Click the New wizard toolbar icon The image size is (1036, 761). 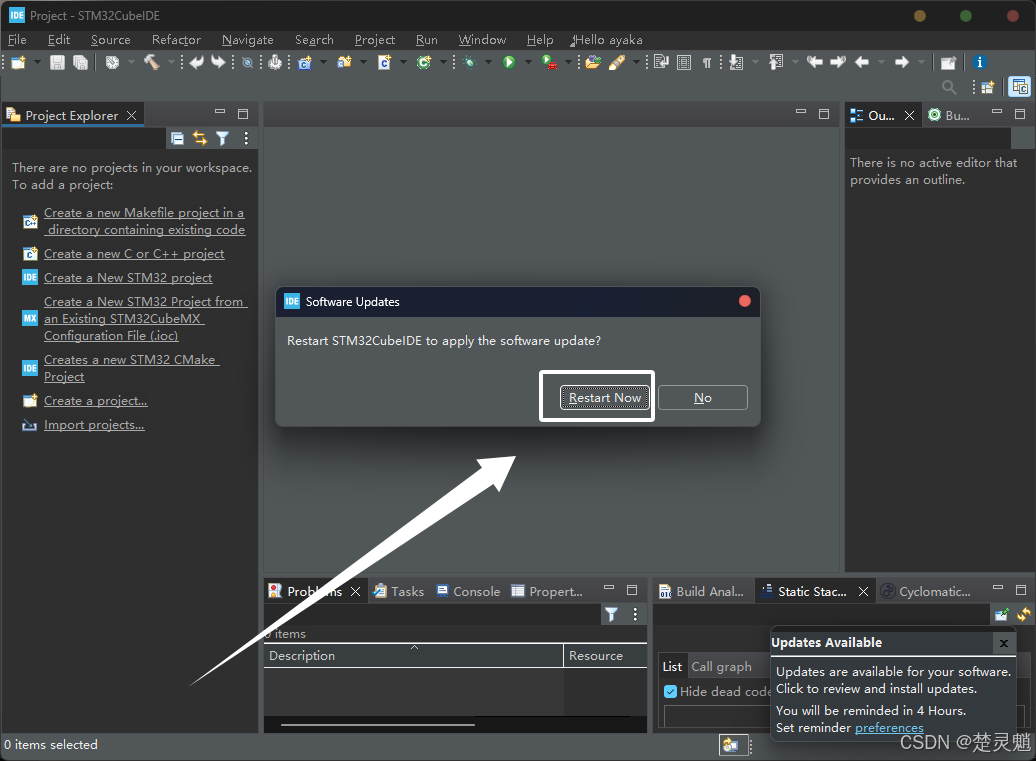click(18, 62)
